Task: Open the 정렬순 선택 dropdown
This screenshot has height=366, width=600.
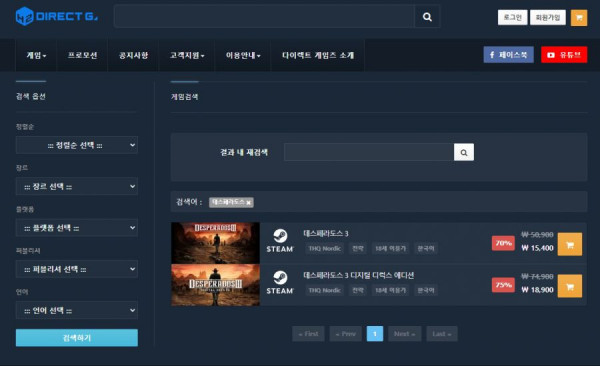Action: [x=77, y=145]
